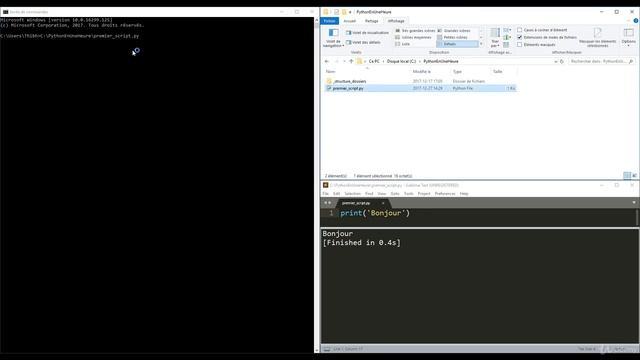Viewport: 640px width, 360px height.
Task: Open Sublime Text Help menu
Action: point(464,193)
